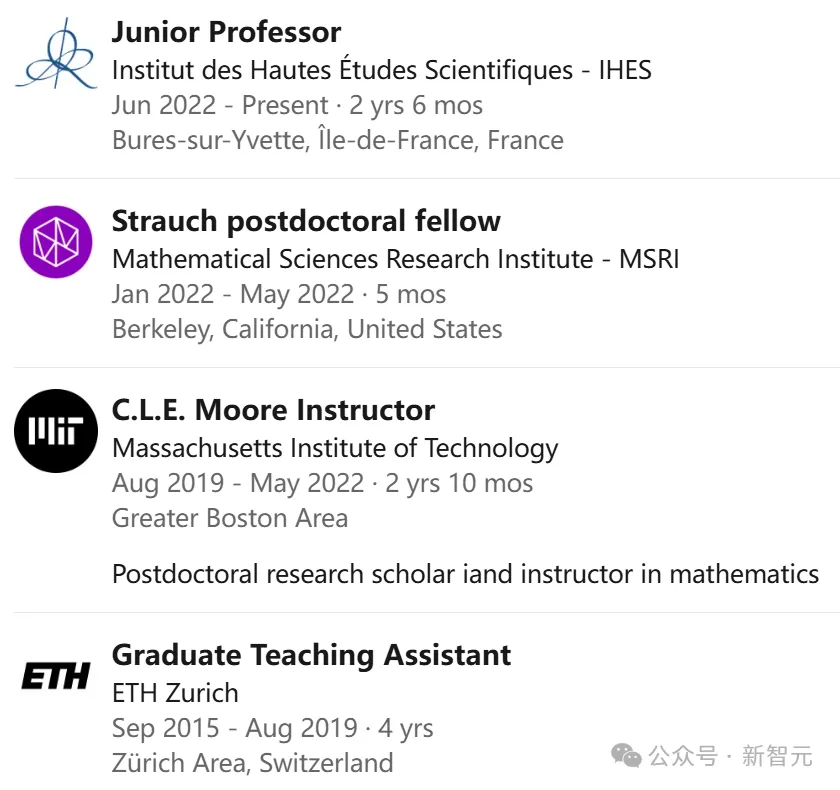Image resolution: width=840 pixels, height=790 pixels.
Task: Click the Berkeley, California location text
Action: point(307,329)
